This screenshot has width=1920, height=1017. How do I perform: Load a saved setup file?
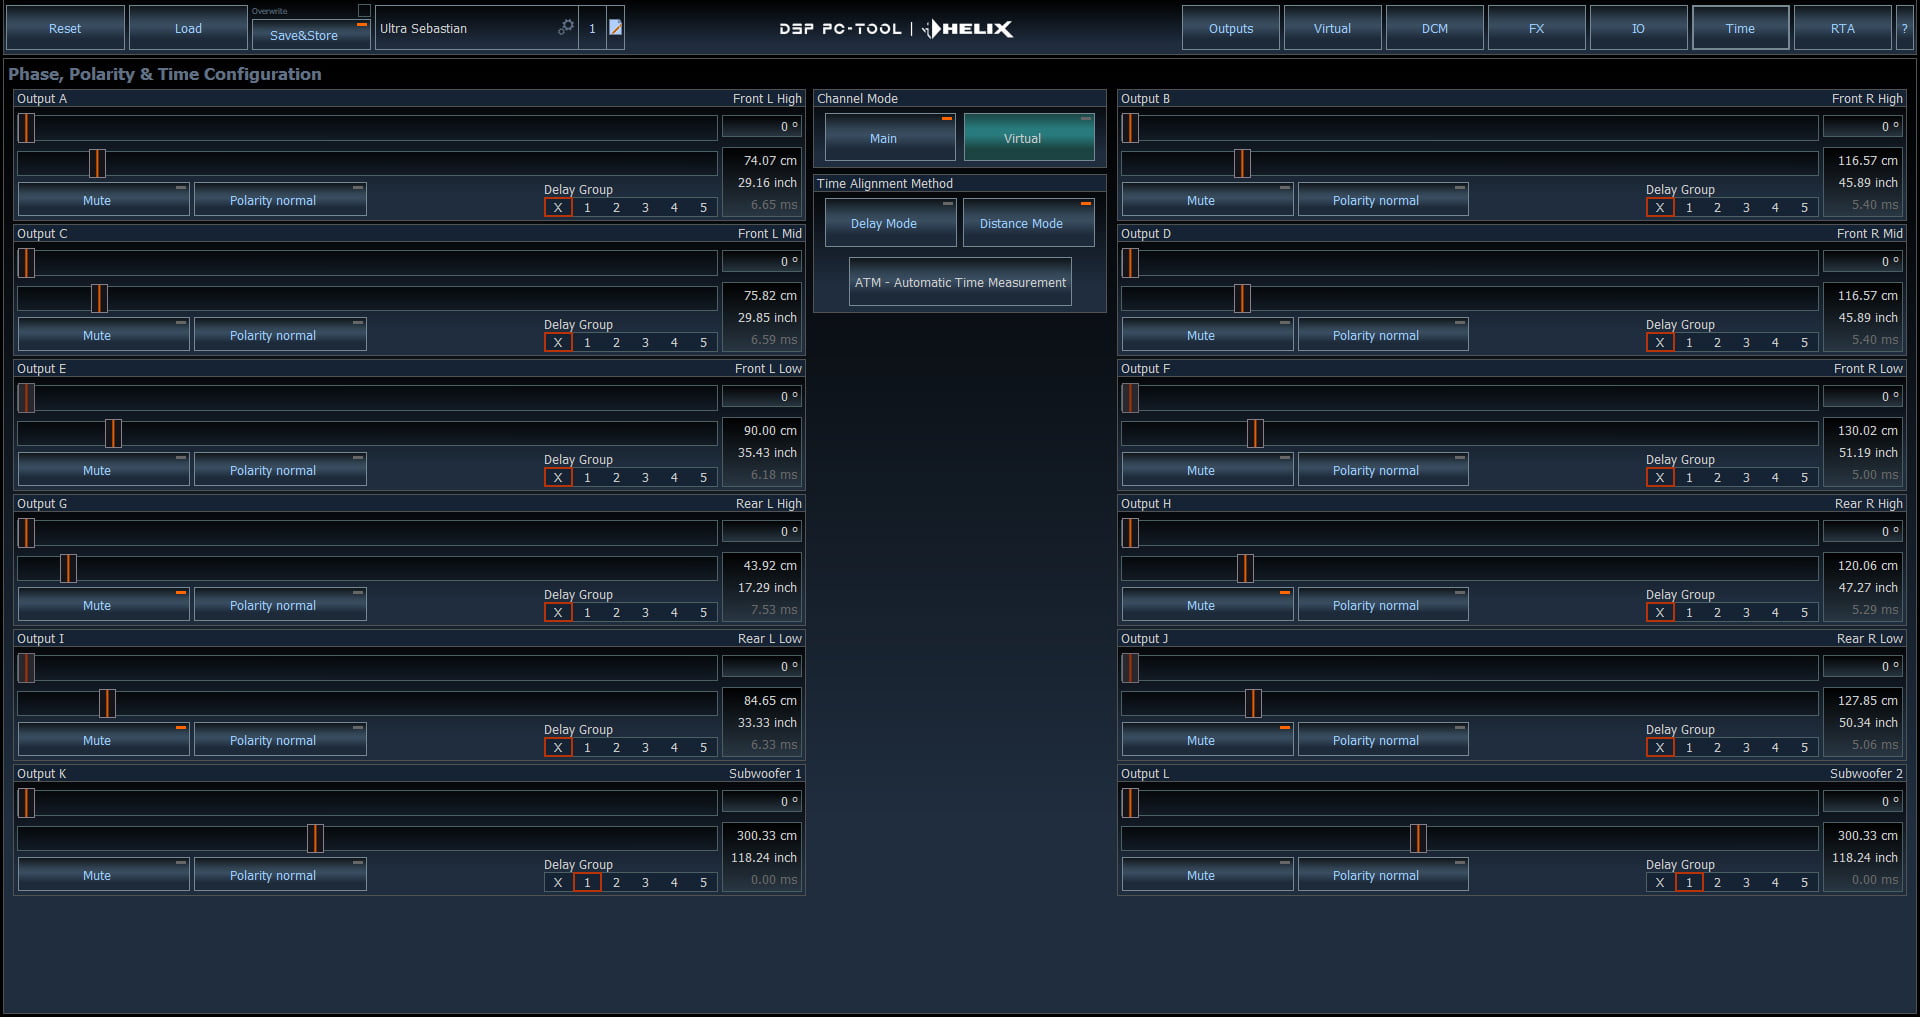pyautogui.click(x=187, y=27)
